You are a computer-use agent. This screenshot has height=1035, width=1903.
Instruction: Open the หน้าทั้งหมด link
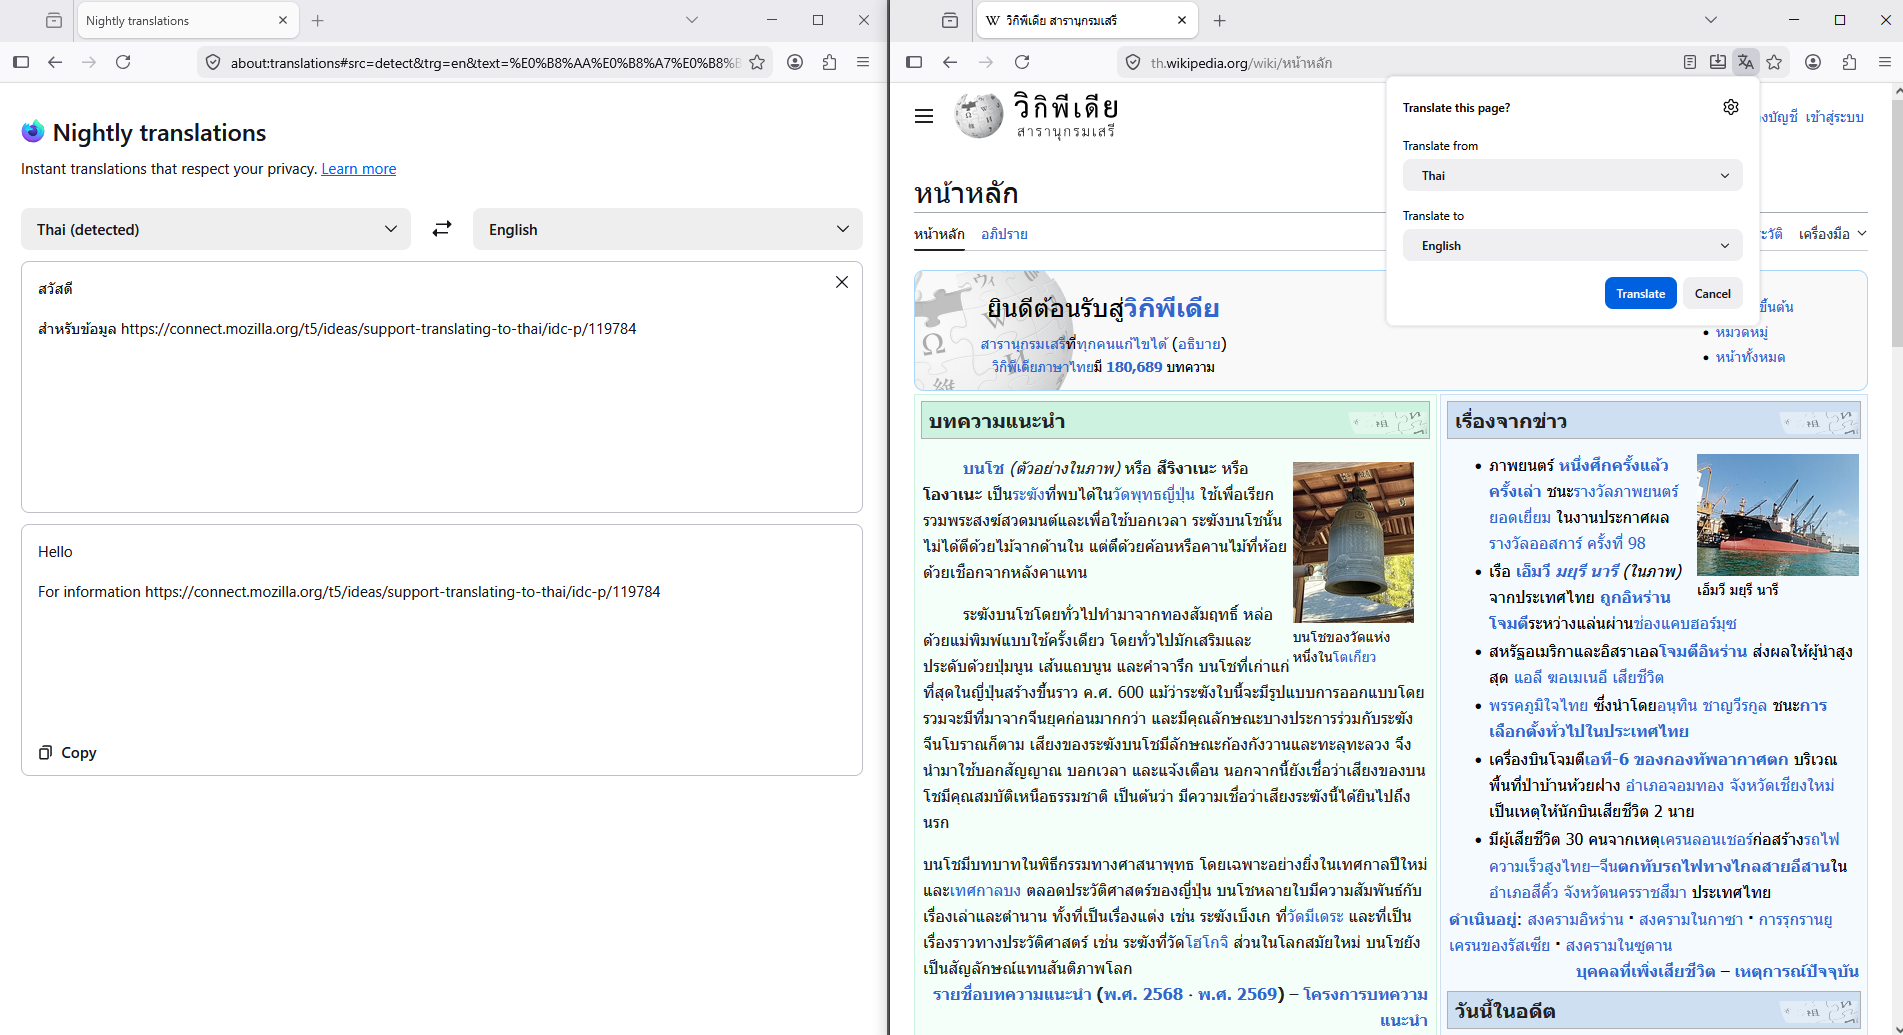(1750, 357)
